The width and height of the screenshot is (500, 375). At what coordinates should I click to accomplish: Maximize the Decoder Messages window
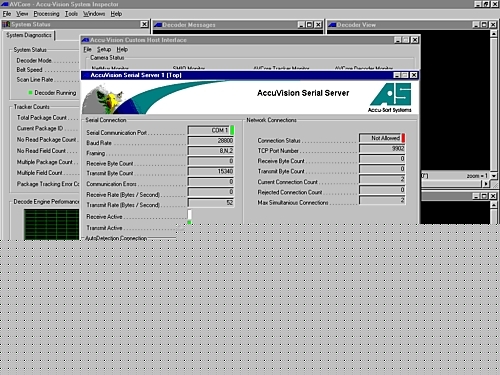pos(309,25)
